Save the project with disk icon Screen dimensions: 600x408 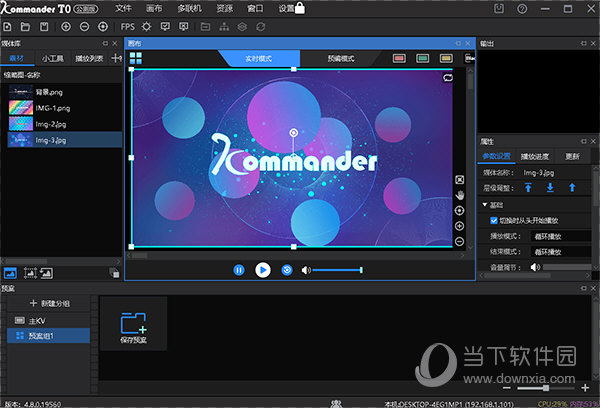(x=44, y=27)
